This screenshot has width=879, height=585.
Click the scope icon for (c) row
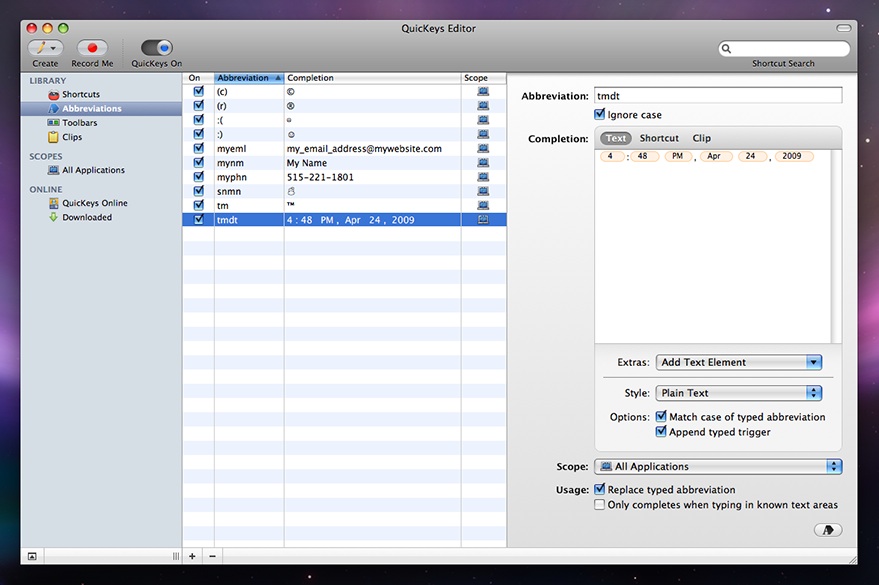483,91
